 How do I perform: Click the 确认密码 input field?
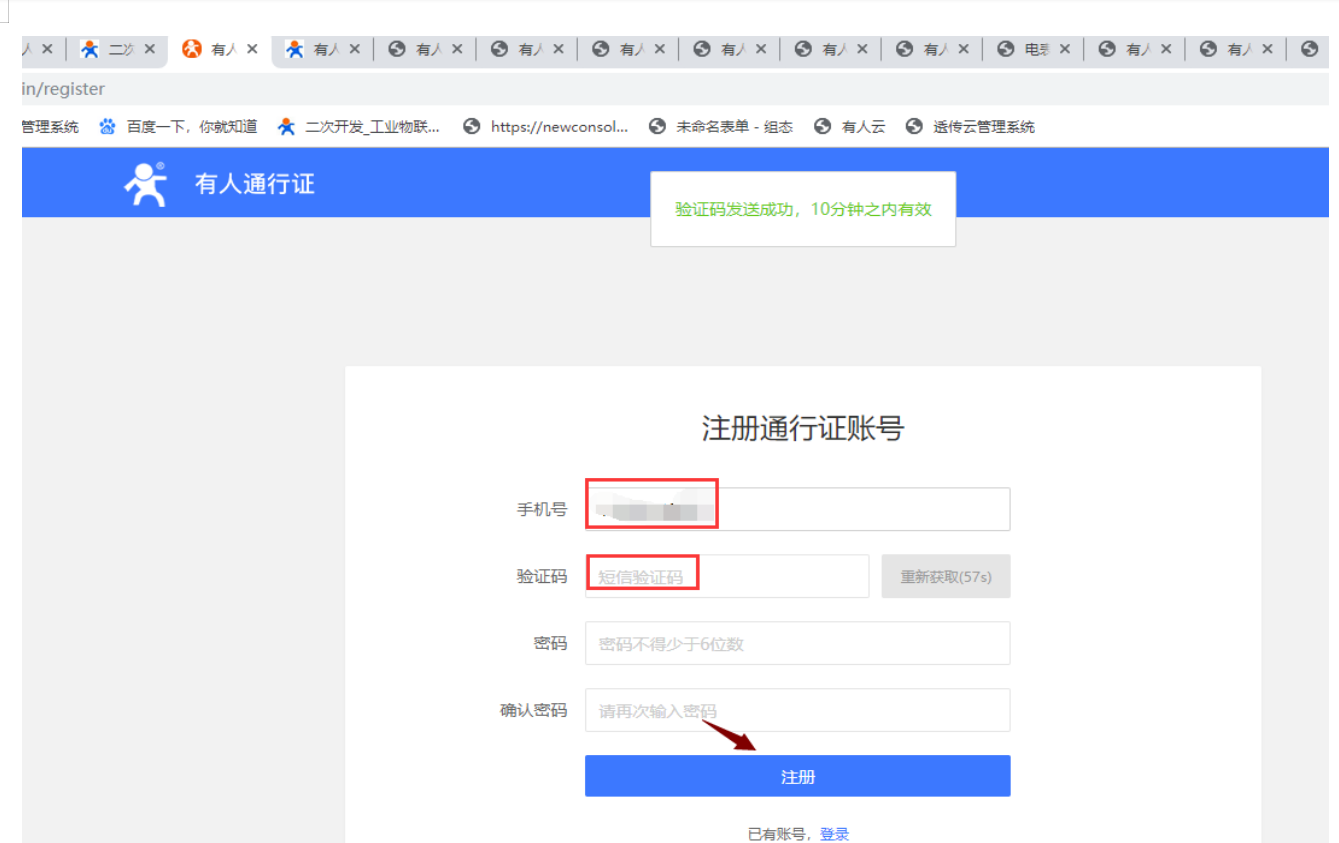[797, 711]
